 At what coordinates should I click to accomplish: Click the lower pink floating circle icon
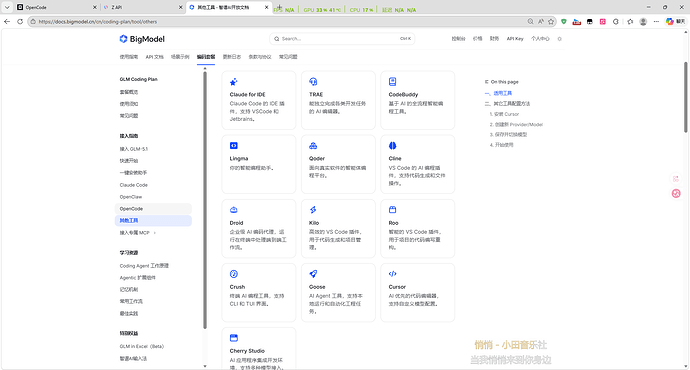(x=676, y=193)
